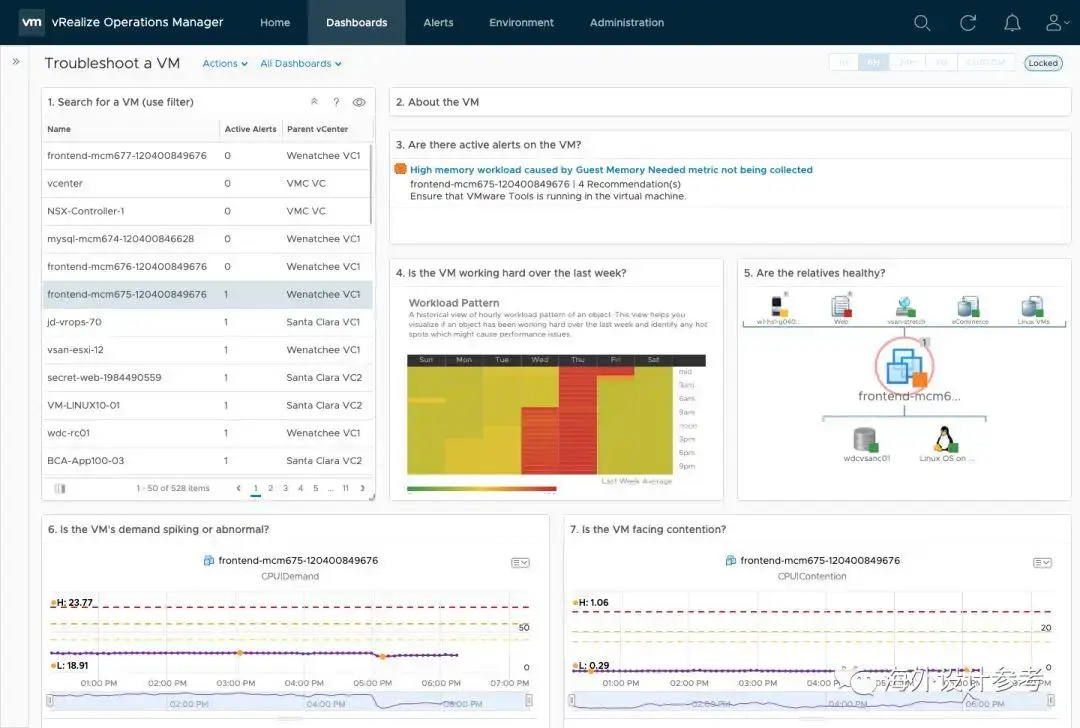
Task: Click the eCommerce relative icon
Action: 969,306
